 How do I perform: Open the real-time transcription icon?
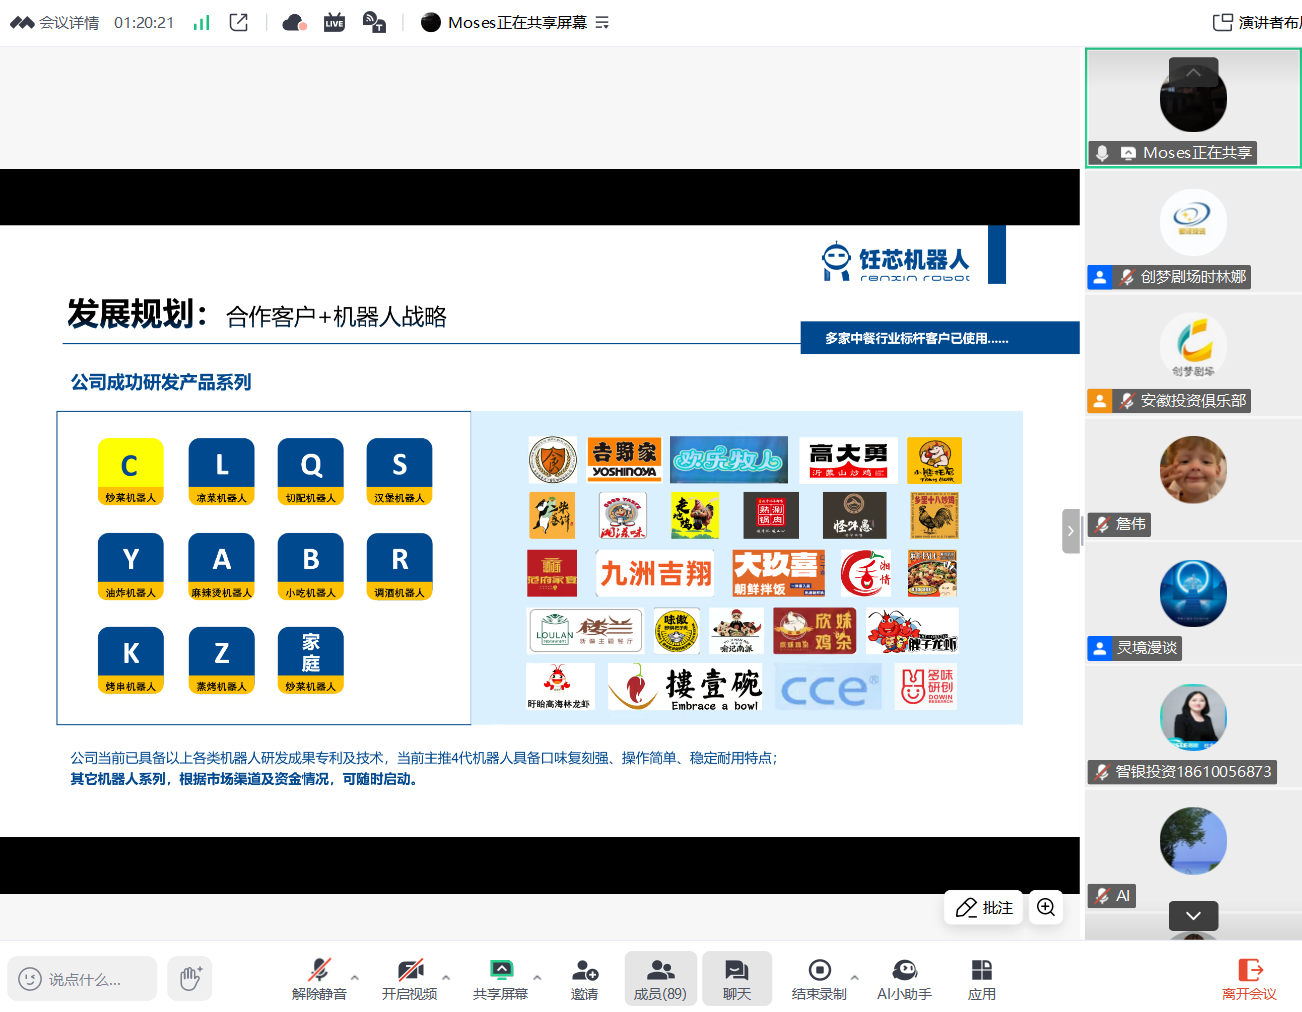click(x=374, y=22)
